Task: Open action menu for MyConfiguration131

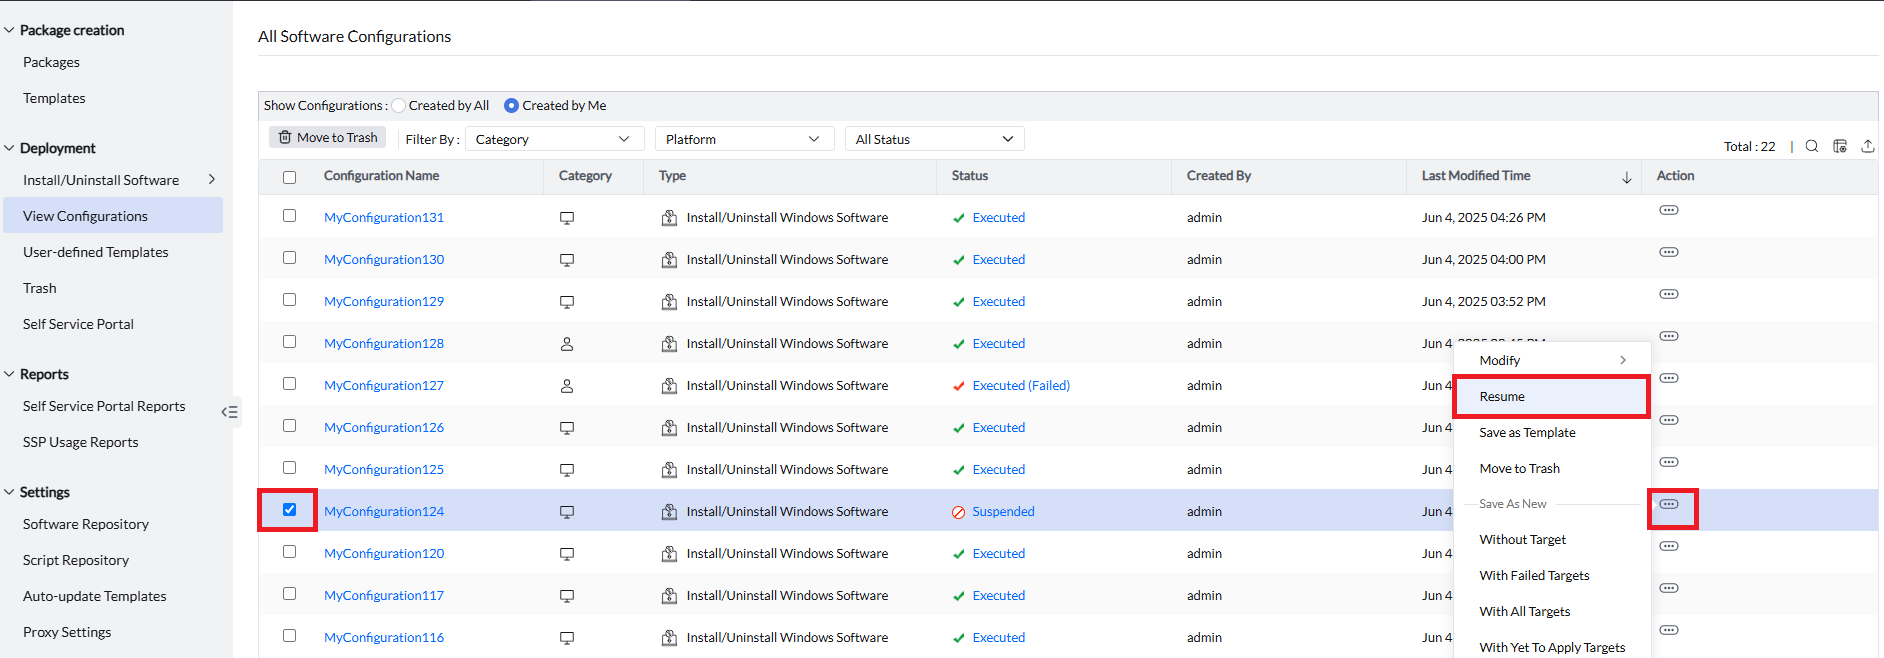Action: (x=1668, y=210)
